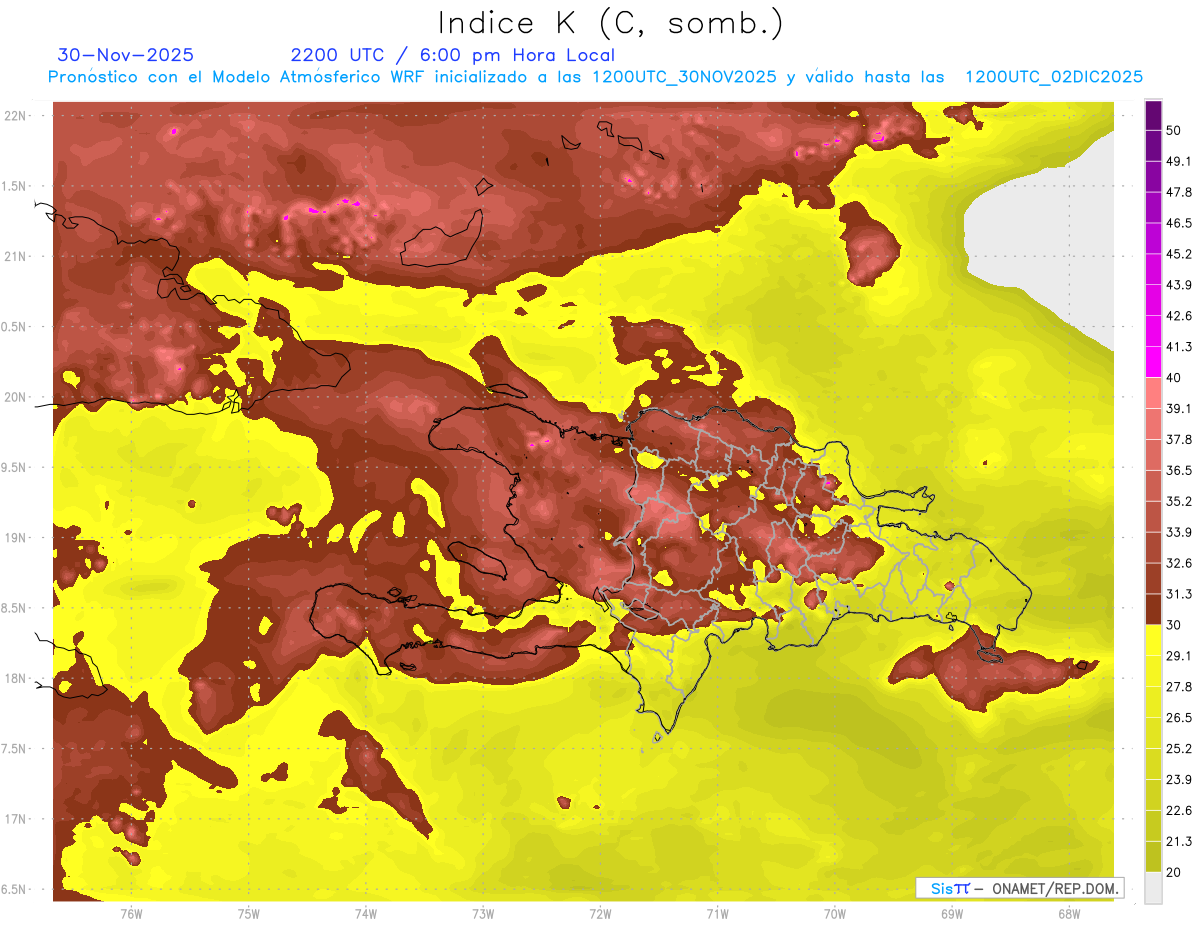Click the colorbar value '23.9'
The image size is (1200, 927).
[x=1179, y=779]
